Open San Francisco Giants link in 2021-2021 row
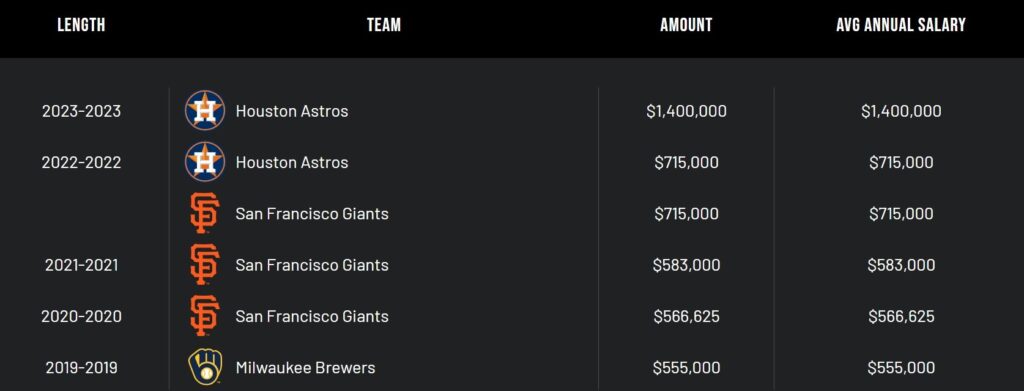1024x391 pixels. (x=312, y=265)
